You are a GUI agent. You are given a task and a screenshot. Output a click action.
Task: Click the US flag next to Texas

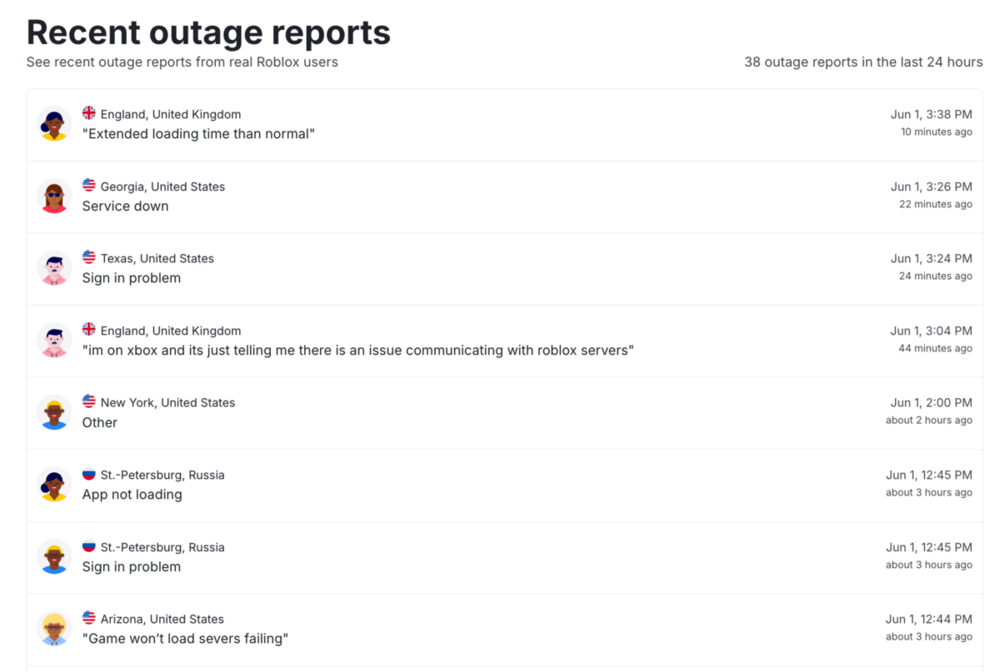[89, 257]
